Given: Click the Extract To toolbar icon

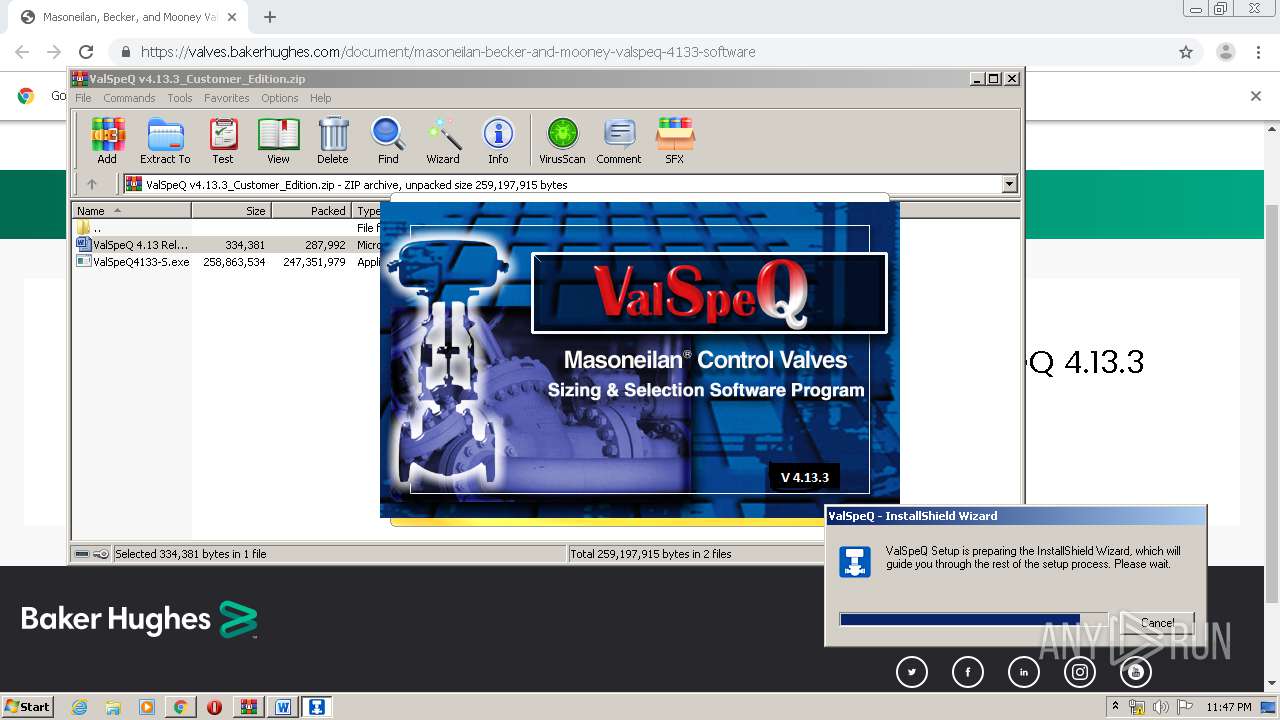Looking at the screenshot, I should (165, 141).
